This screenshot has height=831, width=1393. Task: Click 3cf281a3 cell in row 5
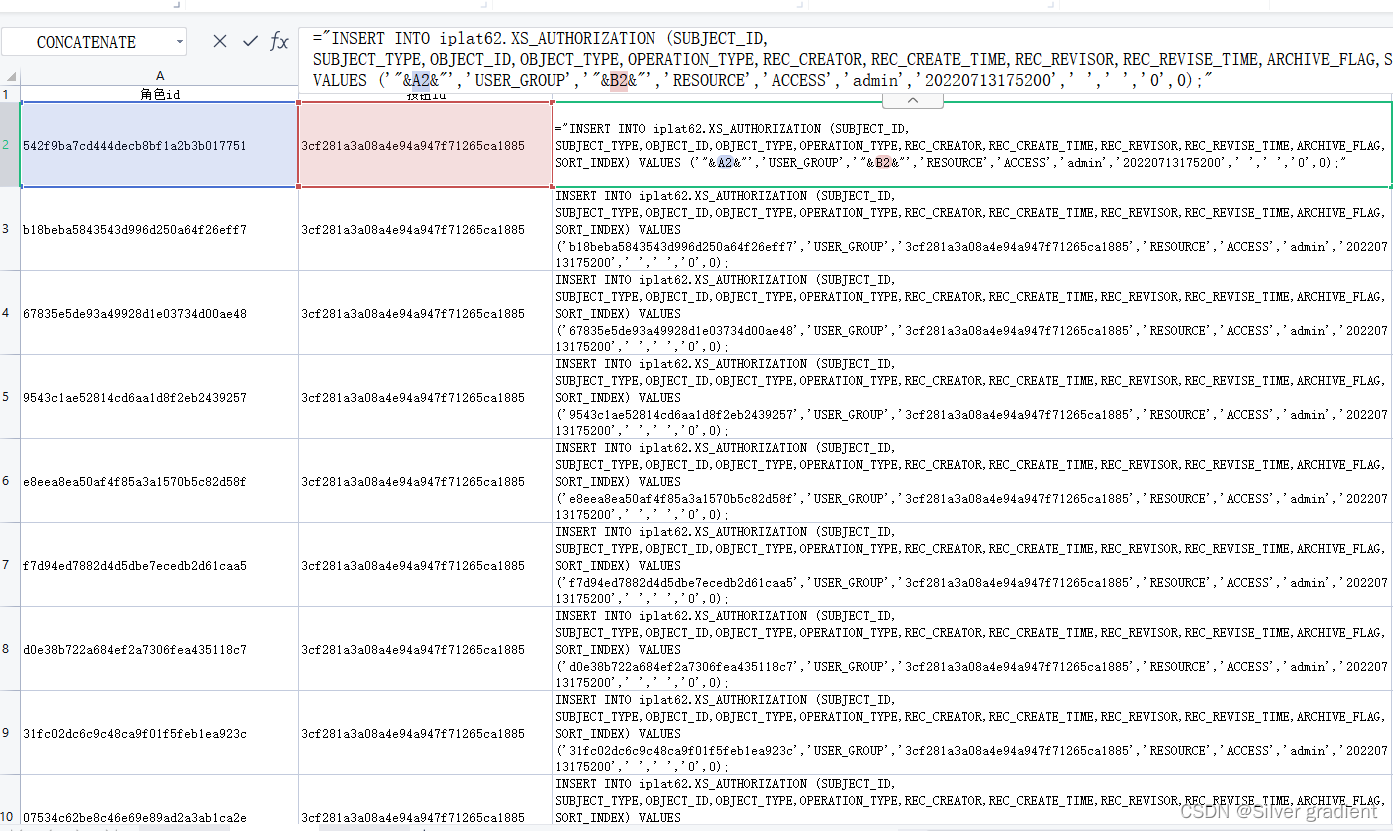click(x=425, y=397)
